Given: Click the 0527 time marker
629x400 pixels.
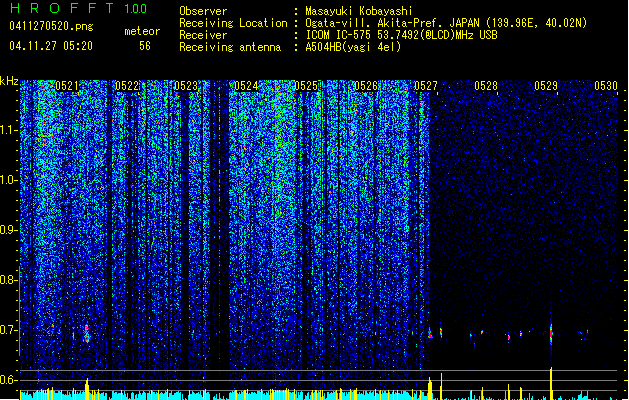Looking at the screenshot, I should click(x=426, y=86).
